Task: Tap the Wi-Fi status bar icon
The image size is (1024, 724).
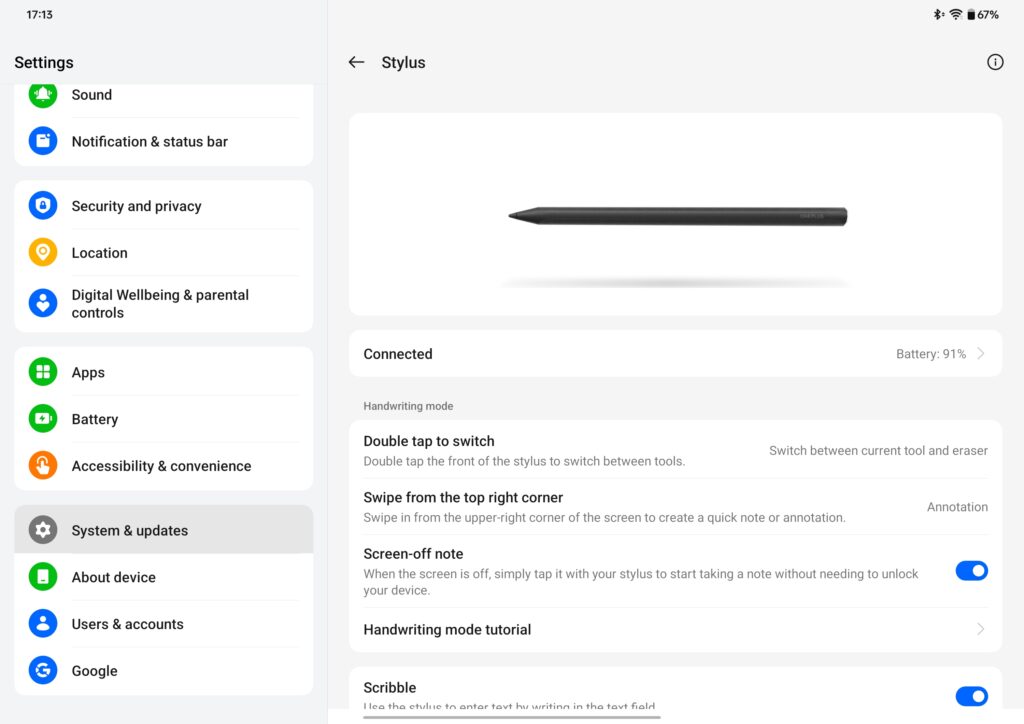Action: click(x=955, y=14)
